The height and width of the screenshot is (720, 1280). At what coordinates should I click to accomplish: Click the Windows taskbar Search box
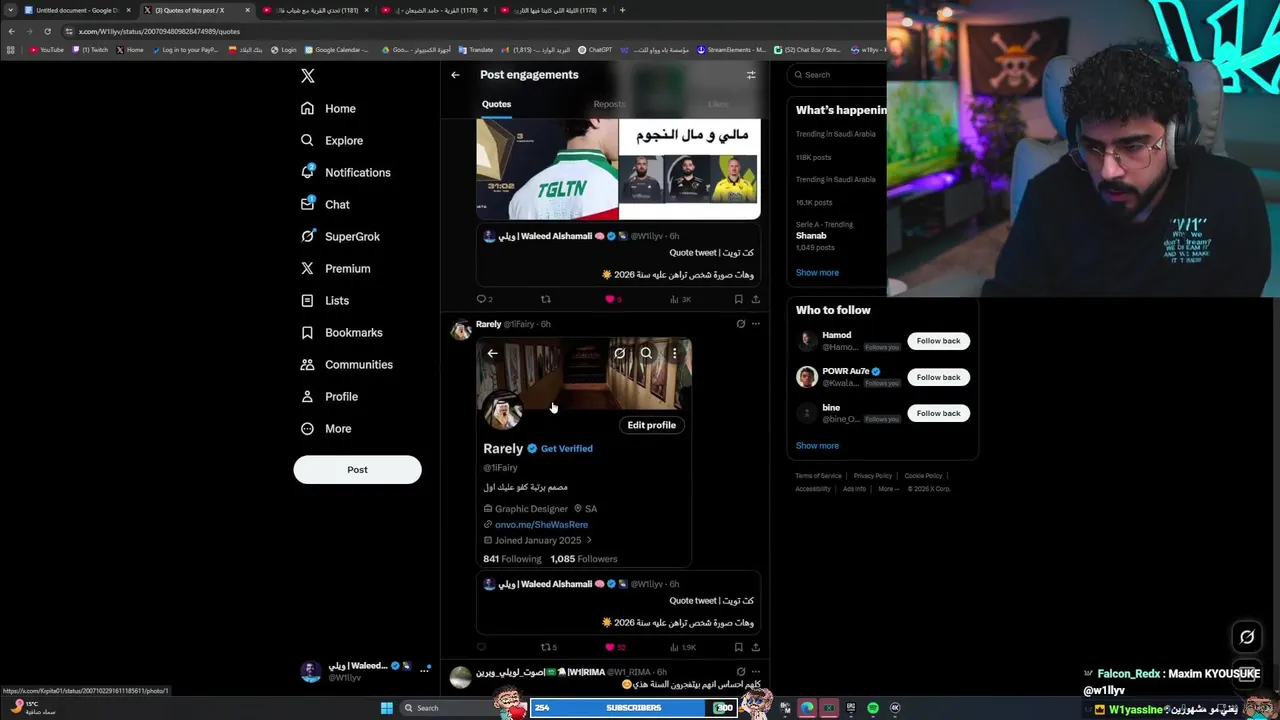450,708
